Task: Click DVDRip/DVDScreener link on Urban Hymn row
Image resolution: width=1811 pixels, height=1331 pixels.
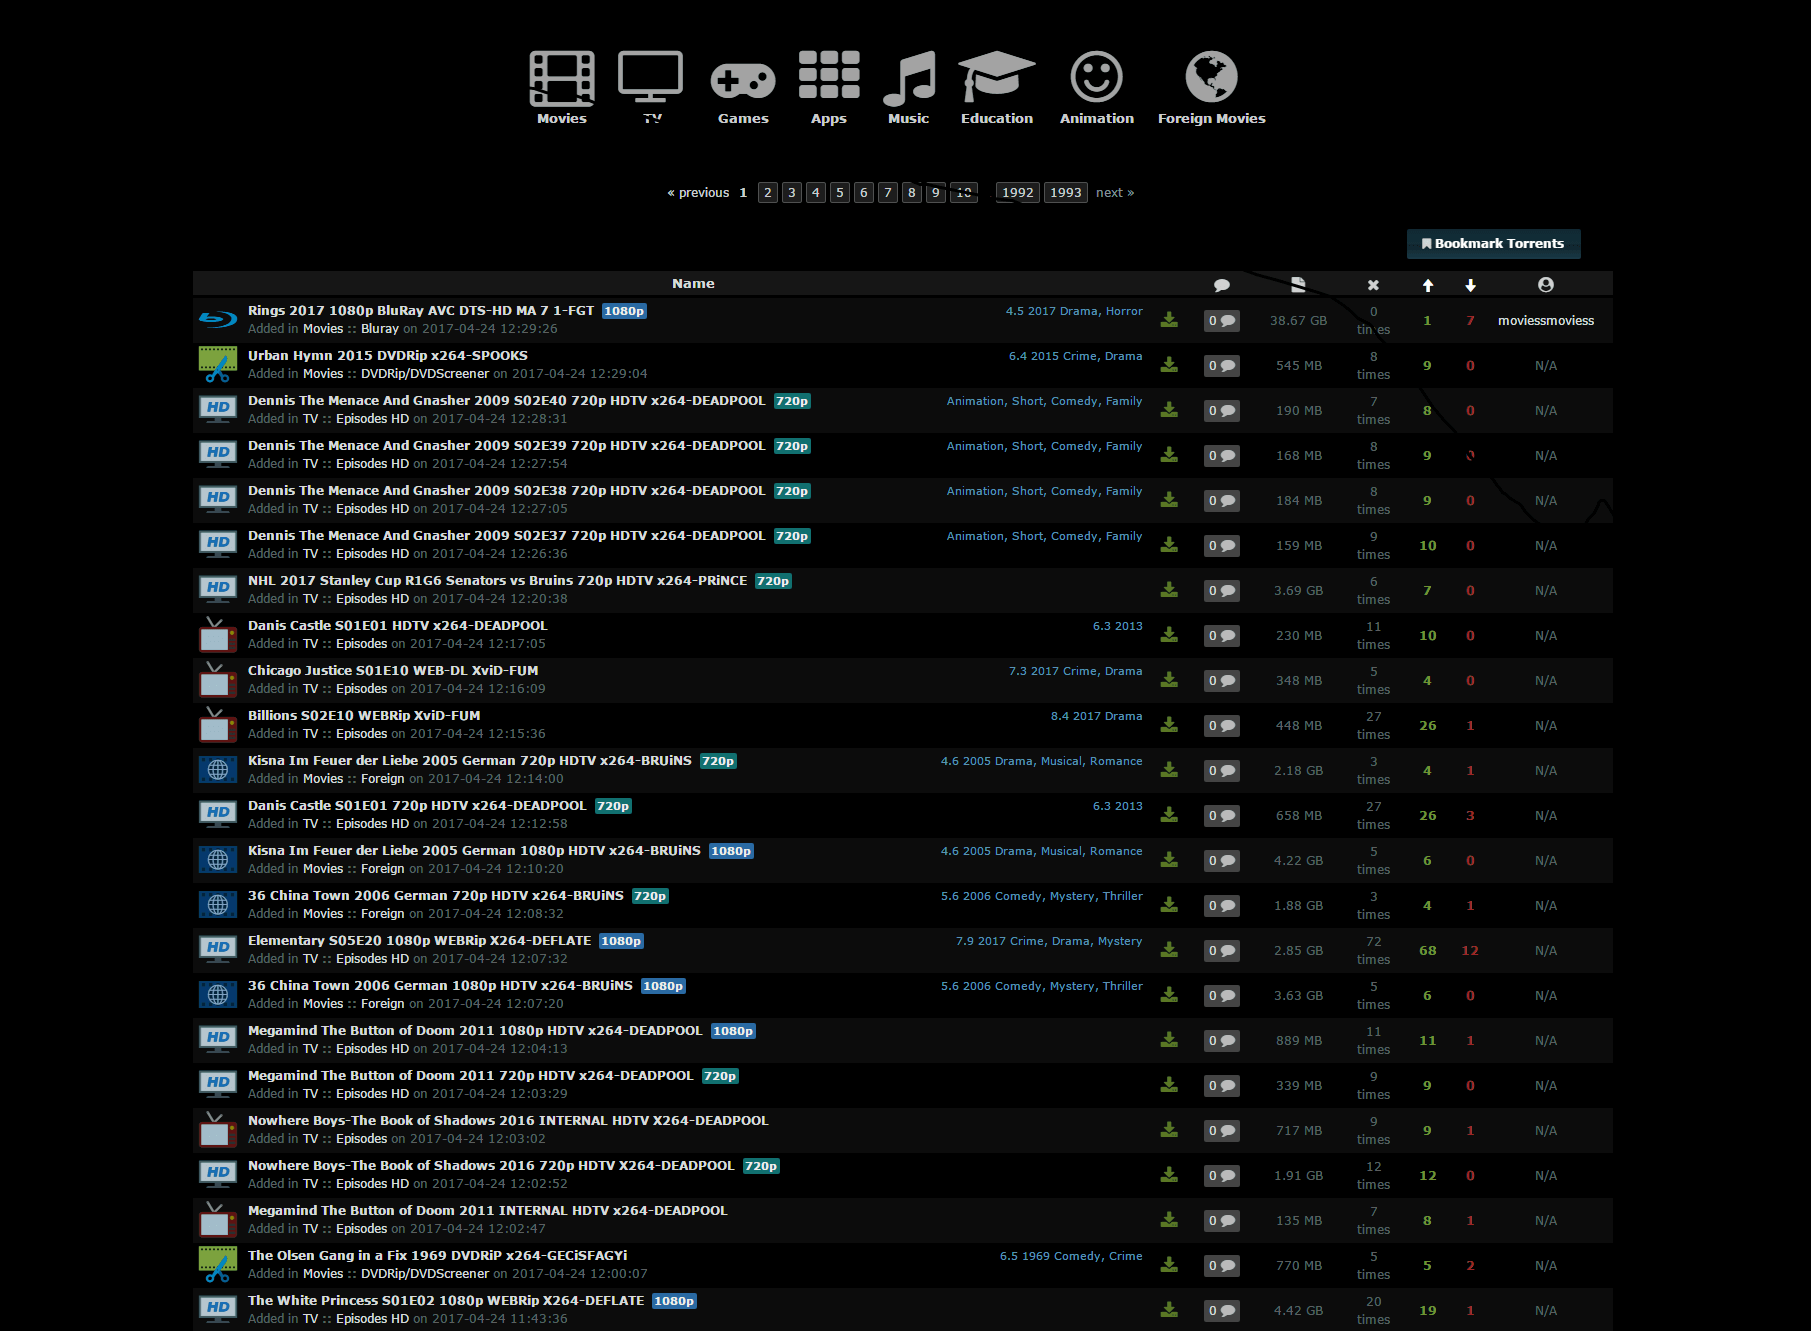Action: point(425,374)
